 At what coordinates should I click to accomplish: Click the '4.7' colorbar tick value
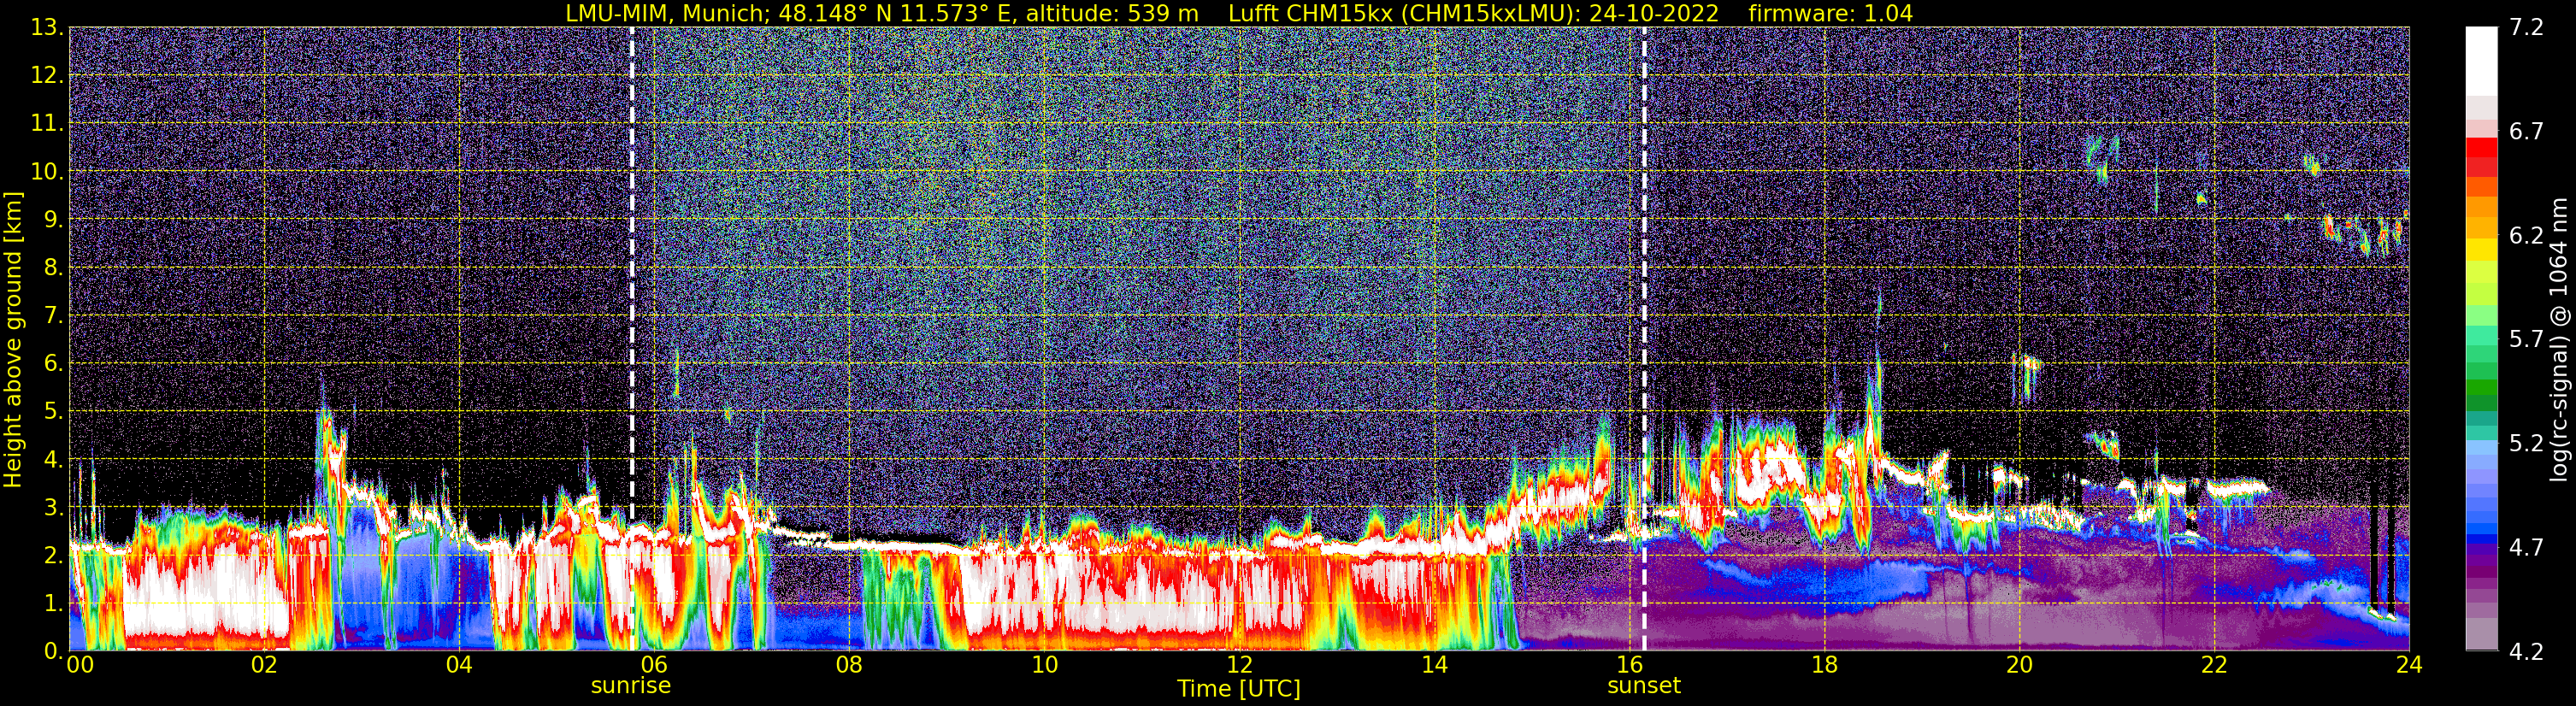[x=2526, y=547]
